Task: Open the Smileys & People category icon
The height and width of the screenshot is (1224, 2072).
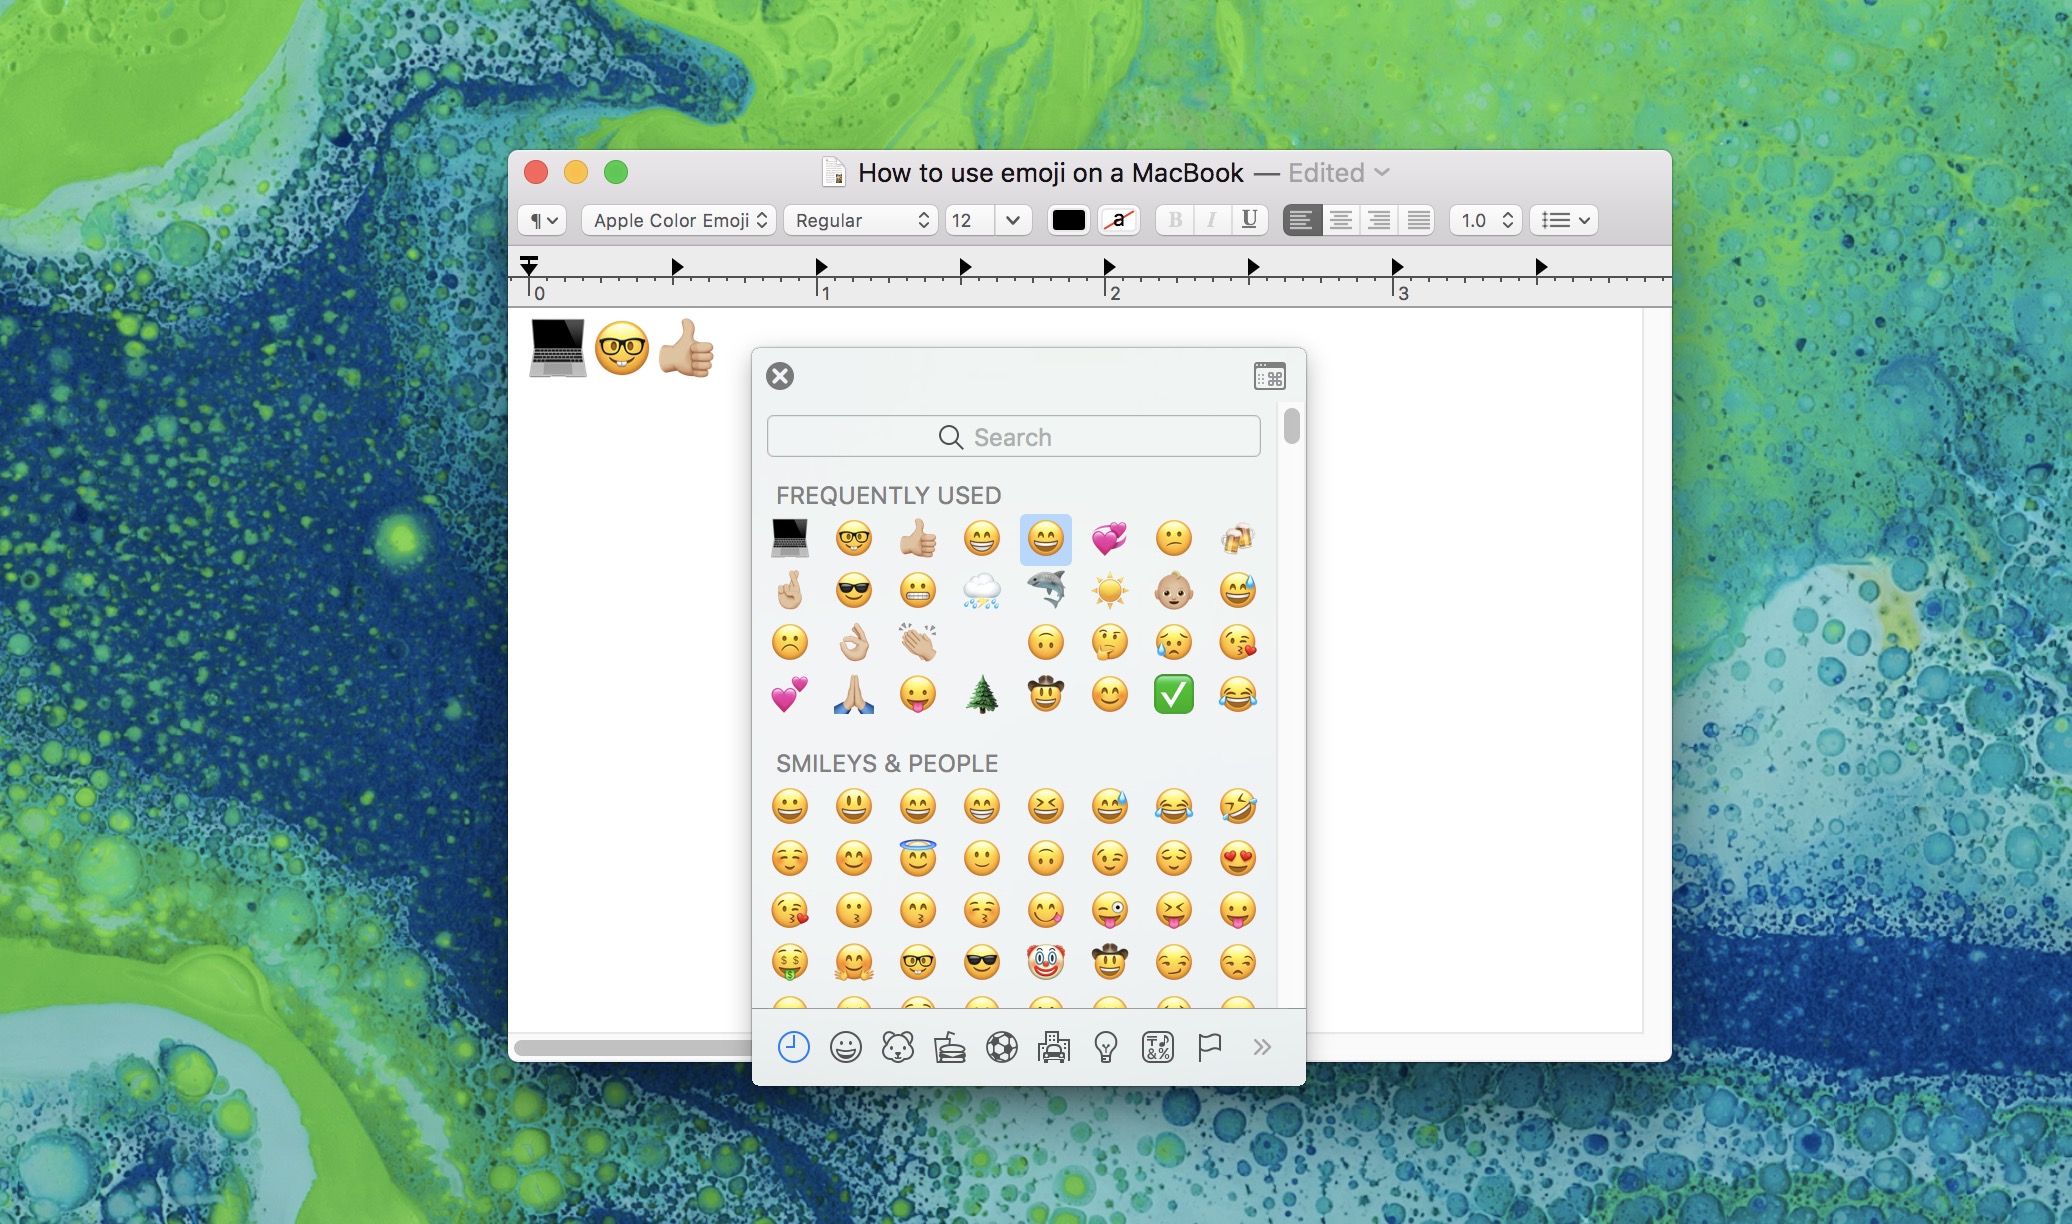Action: point(845,1048)
